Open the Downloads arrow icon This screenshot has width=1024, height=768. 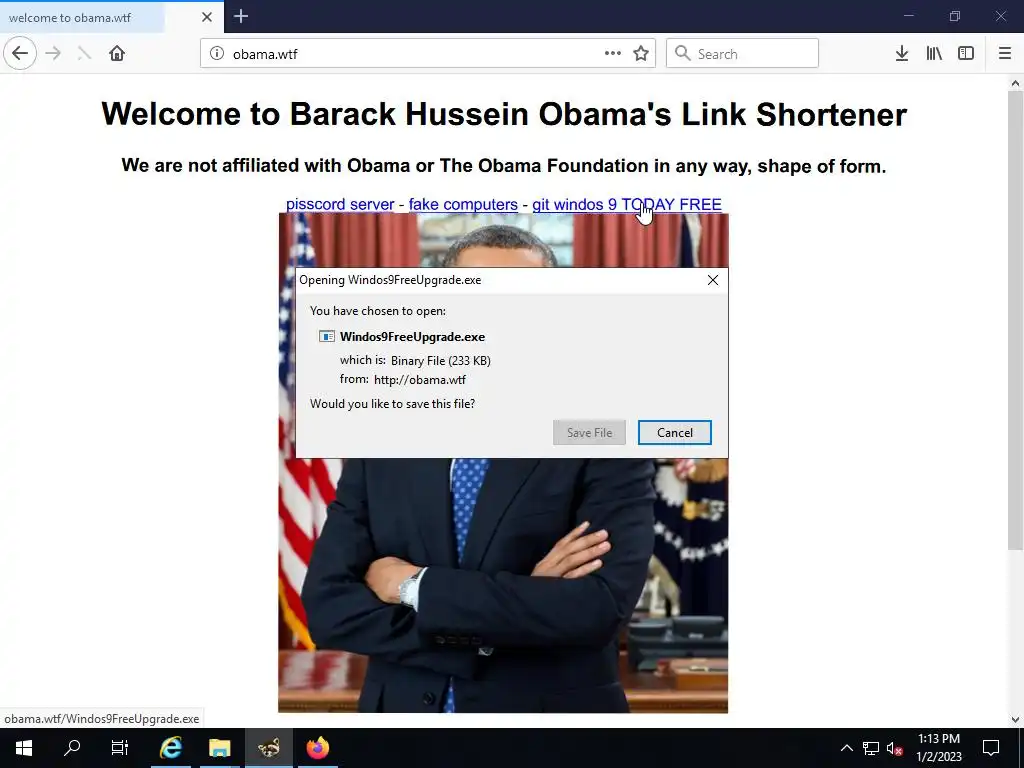coord(902,54)
